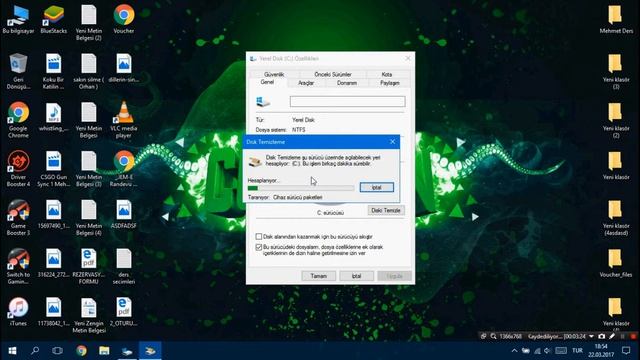Open File Explorer from the taskbar

[104, 351]
